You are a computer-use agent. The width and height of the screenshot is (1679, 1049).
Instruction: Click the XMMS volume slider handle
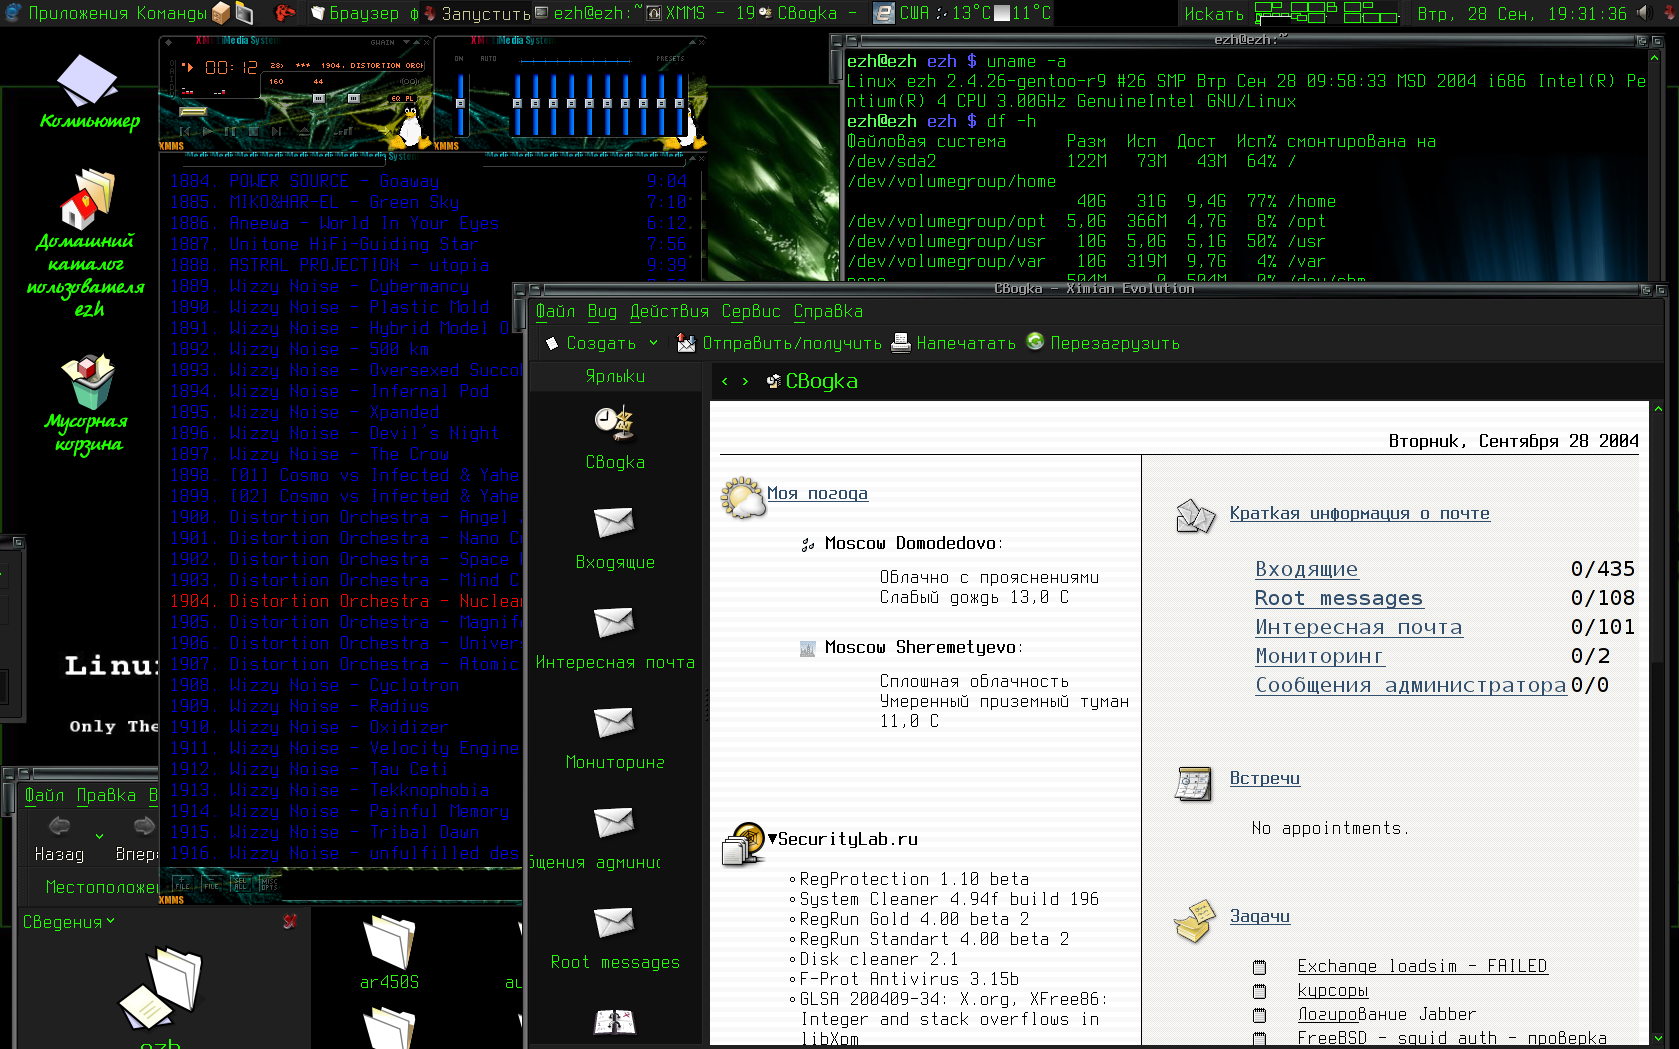[319, 98]
